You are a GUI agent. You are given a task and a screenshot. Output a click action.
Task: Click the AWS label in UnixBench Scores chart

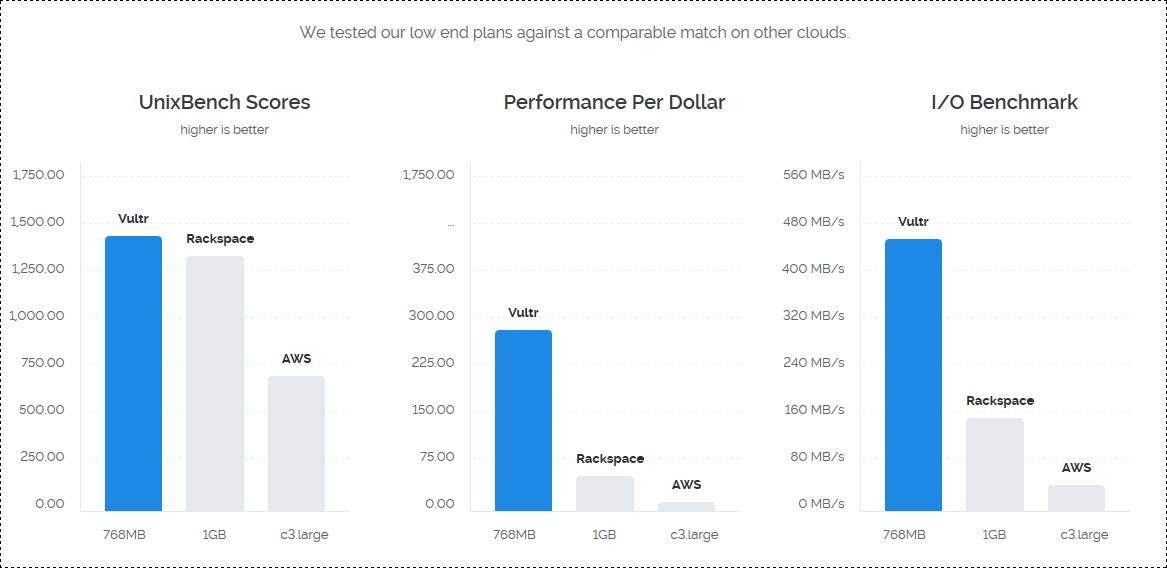(296, 359)
